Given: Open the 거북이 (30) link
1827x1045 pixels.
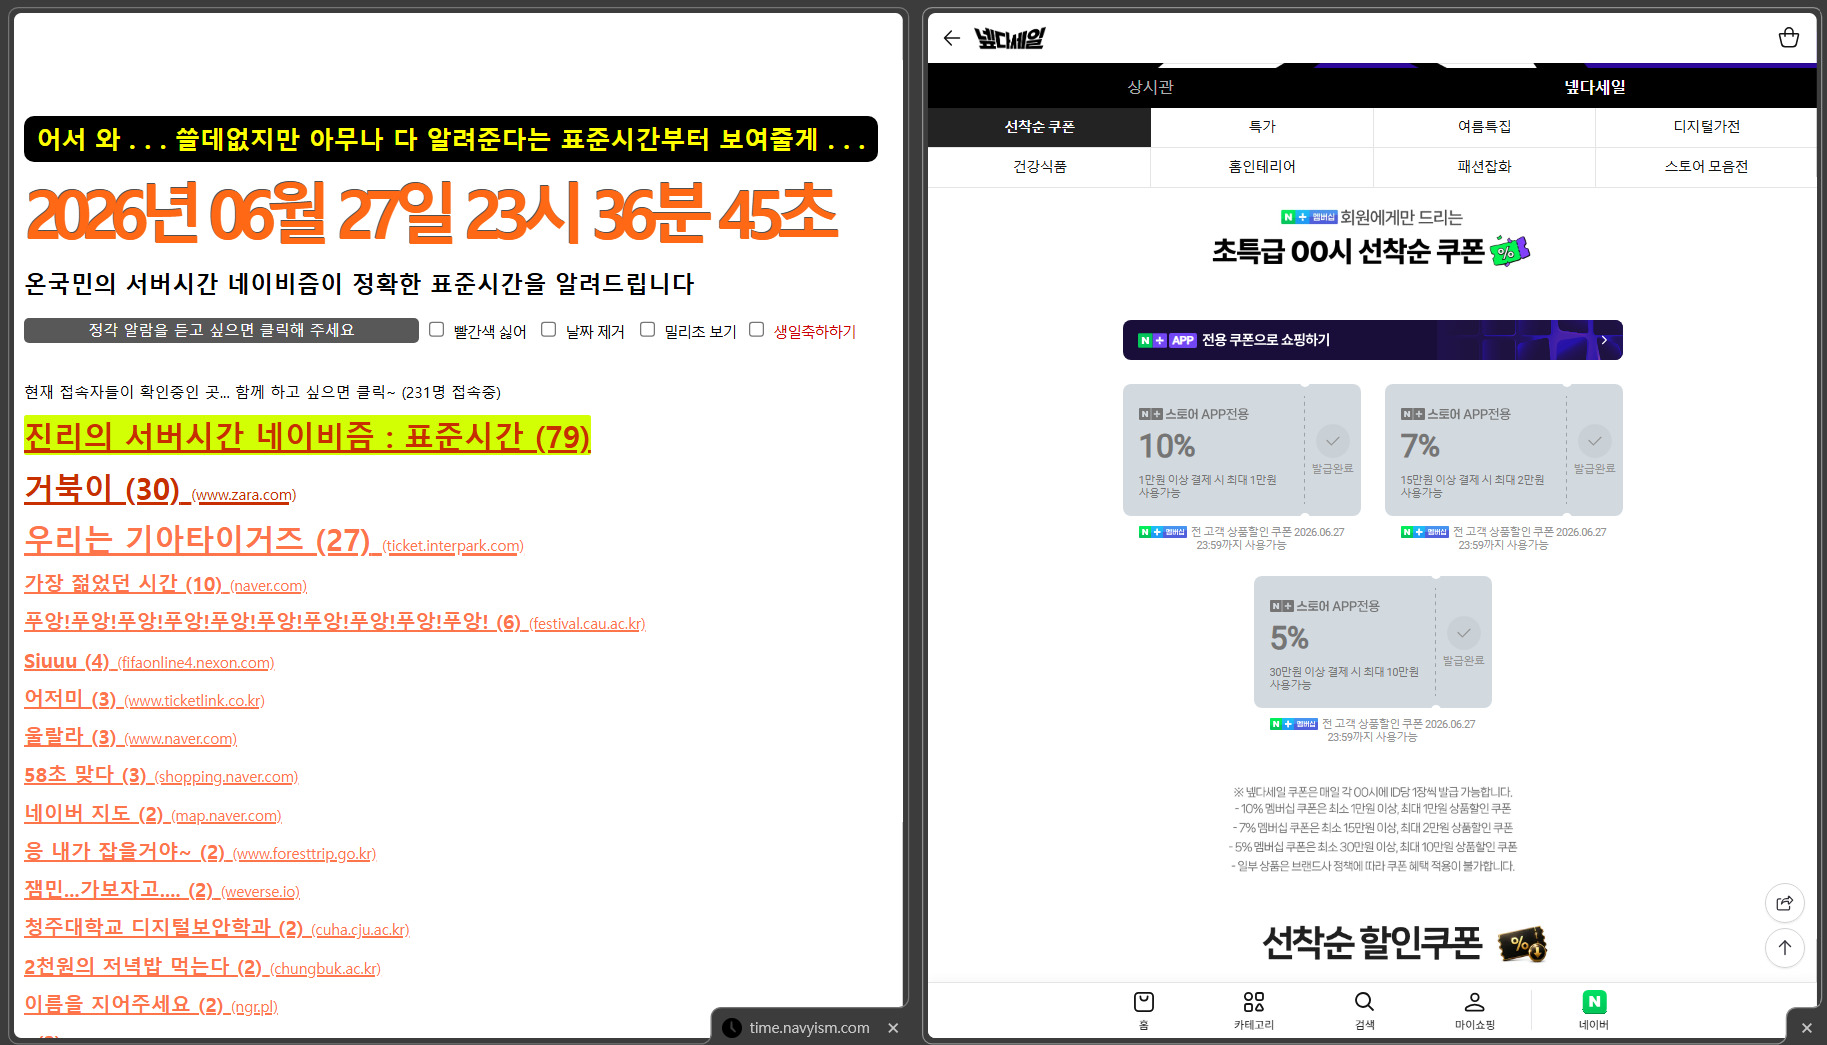Looking at the screenshot, I should click(x=160, y=489).
